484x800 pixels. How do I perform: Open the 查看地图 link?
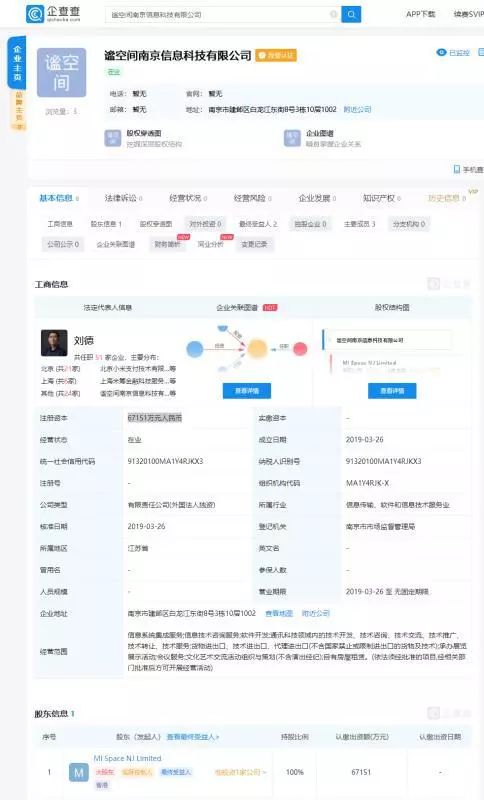coord(279,613)
